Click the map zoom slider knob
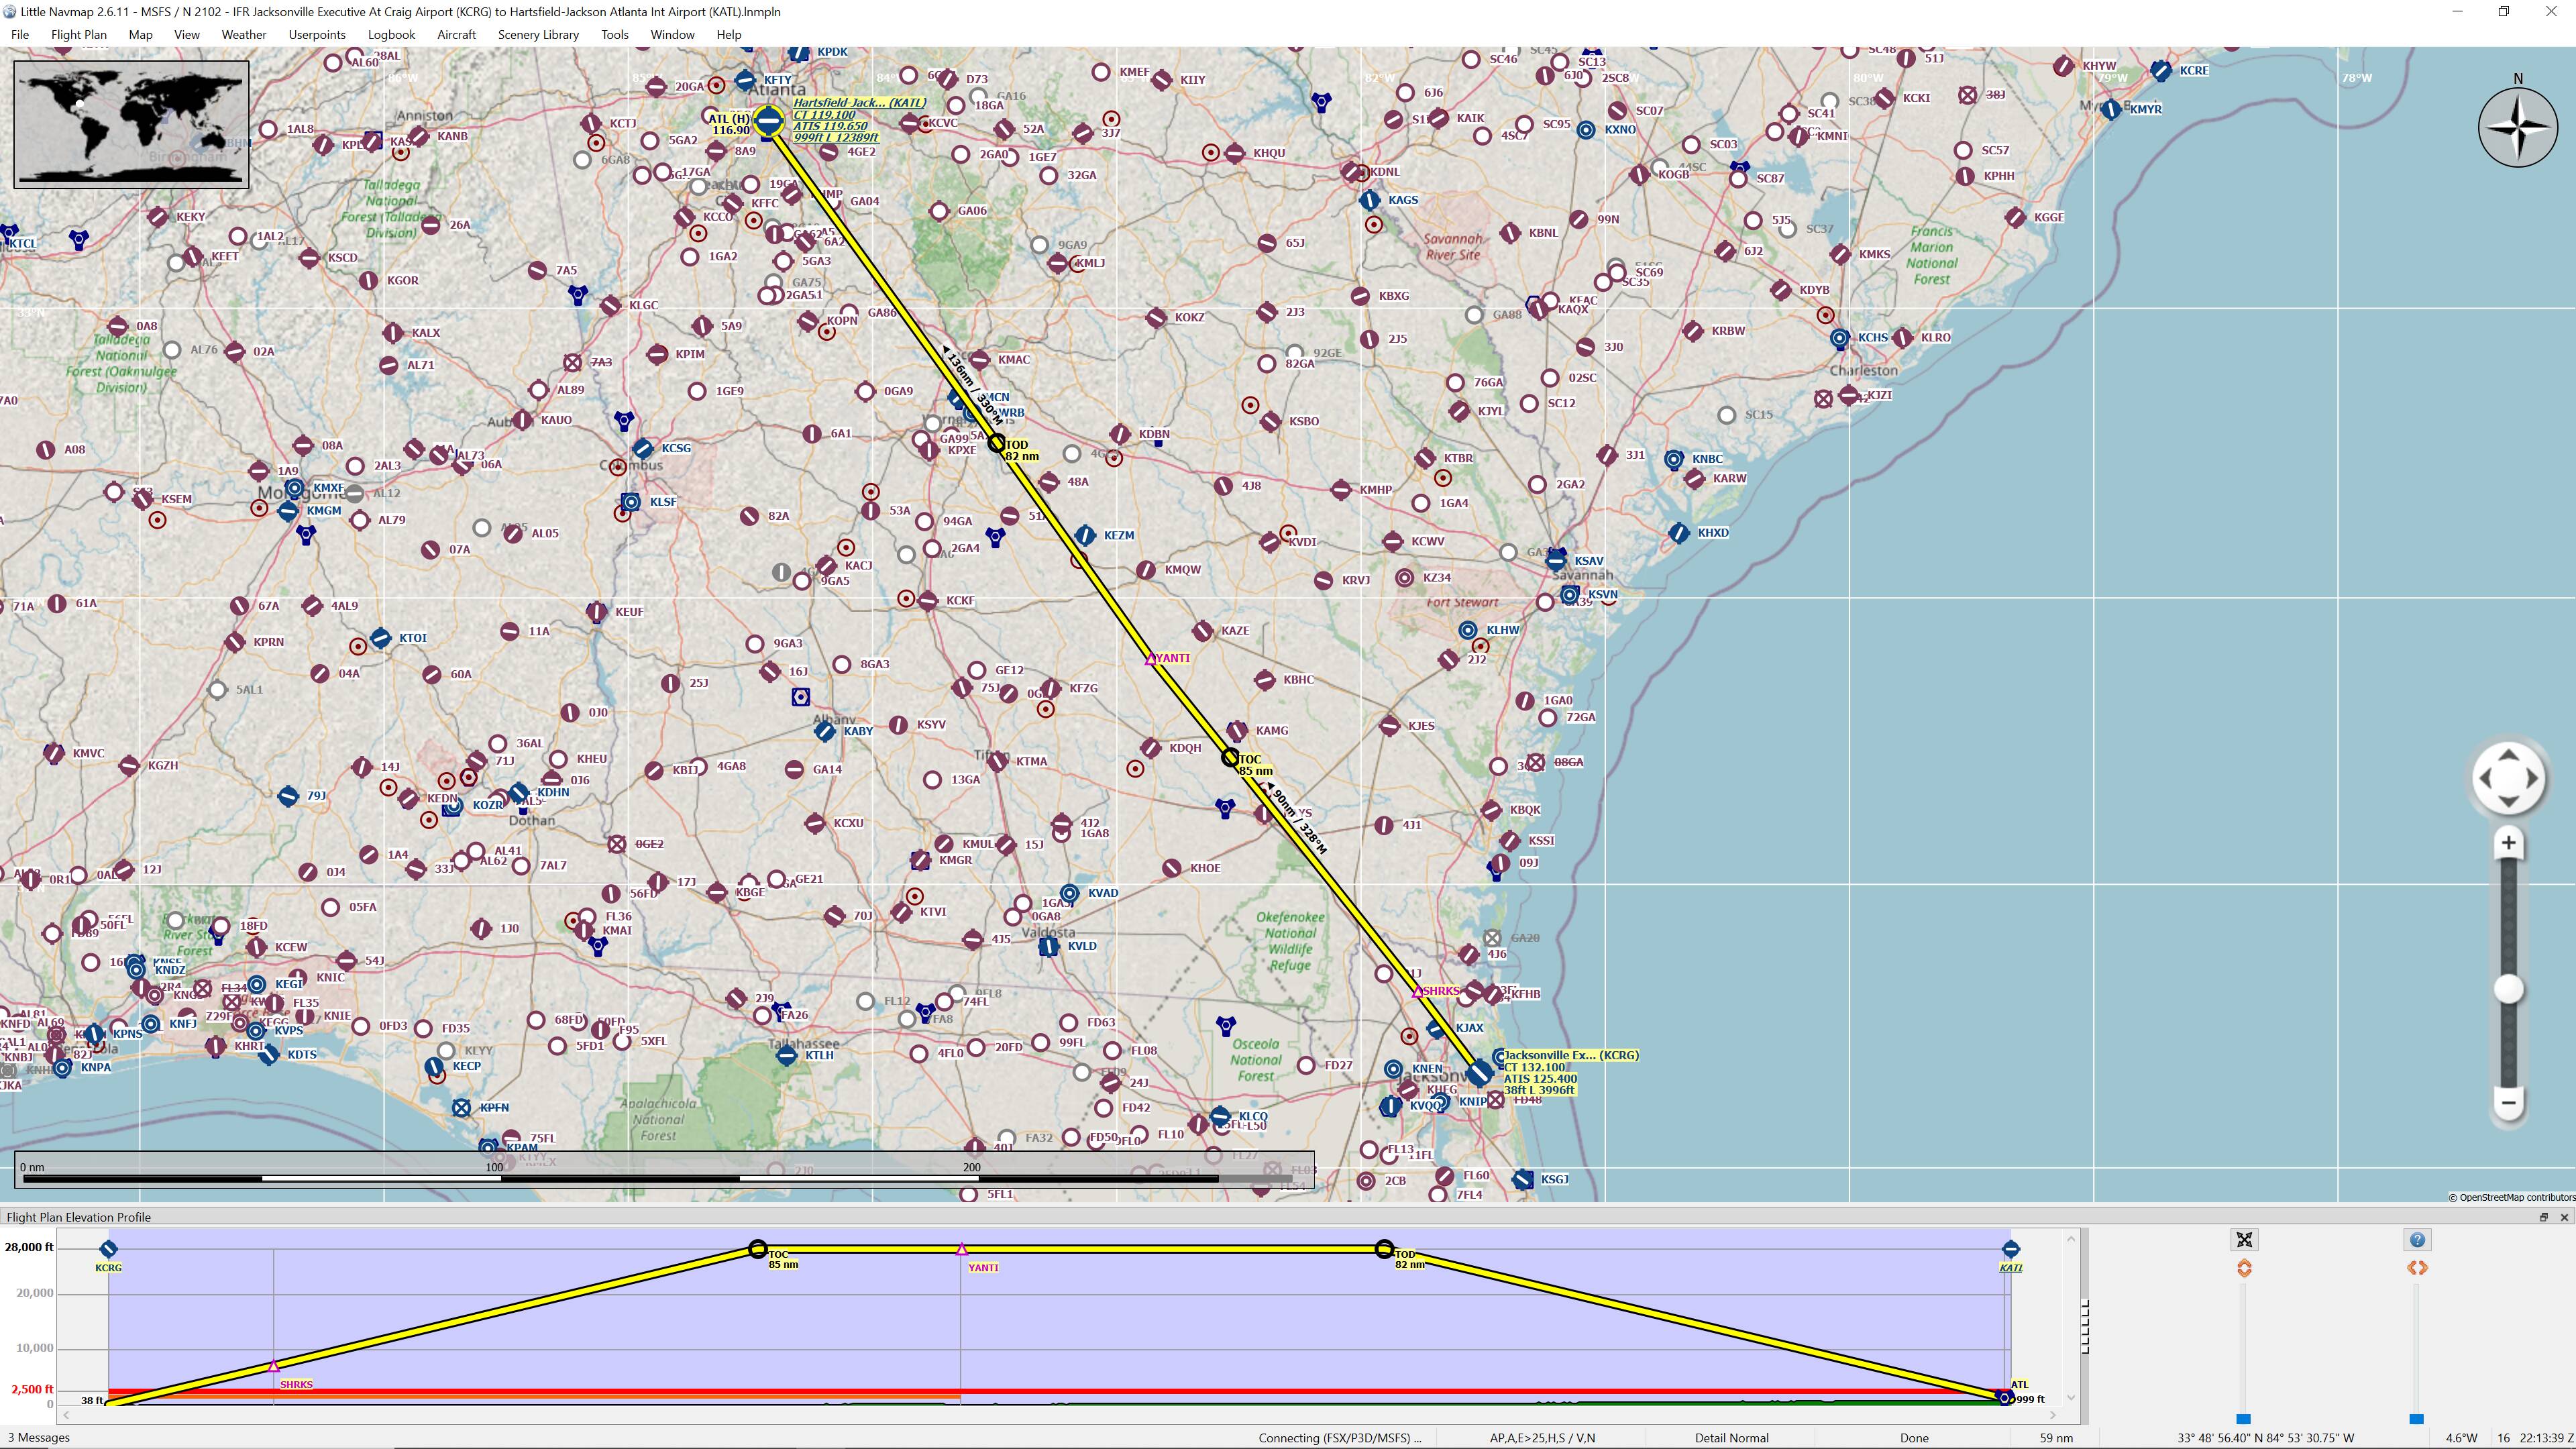 pyautogui.click(x=2508, y=989)
